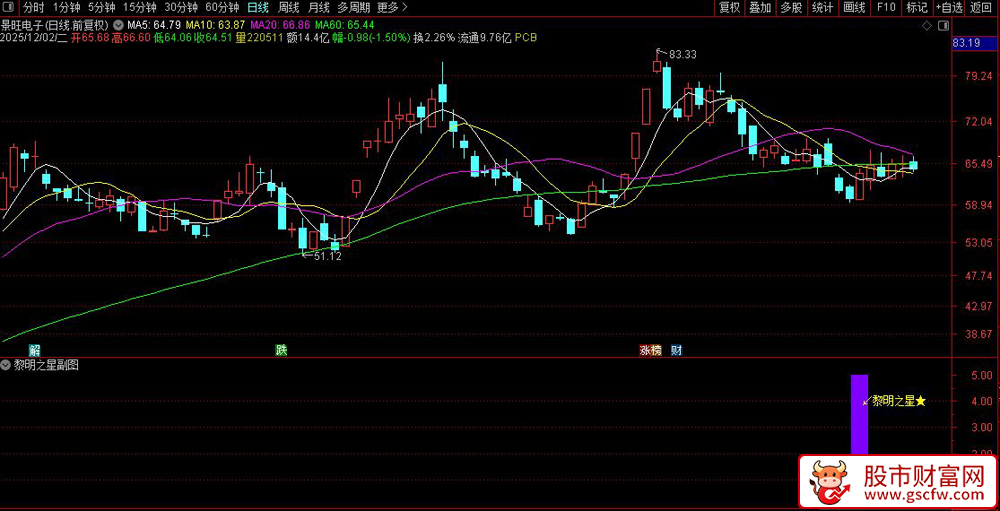Viewport: 1000px width, 511px height.
Task: Click the 解 event marker icon
Action: click(35, 350)
